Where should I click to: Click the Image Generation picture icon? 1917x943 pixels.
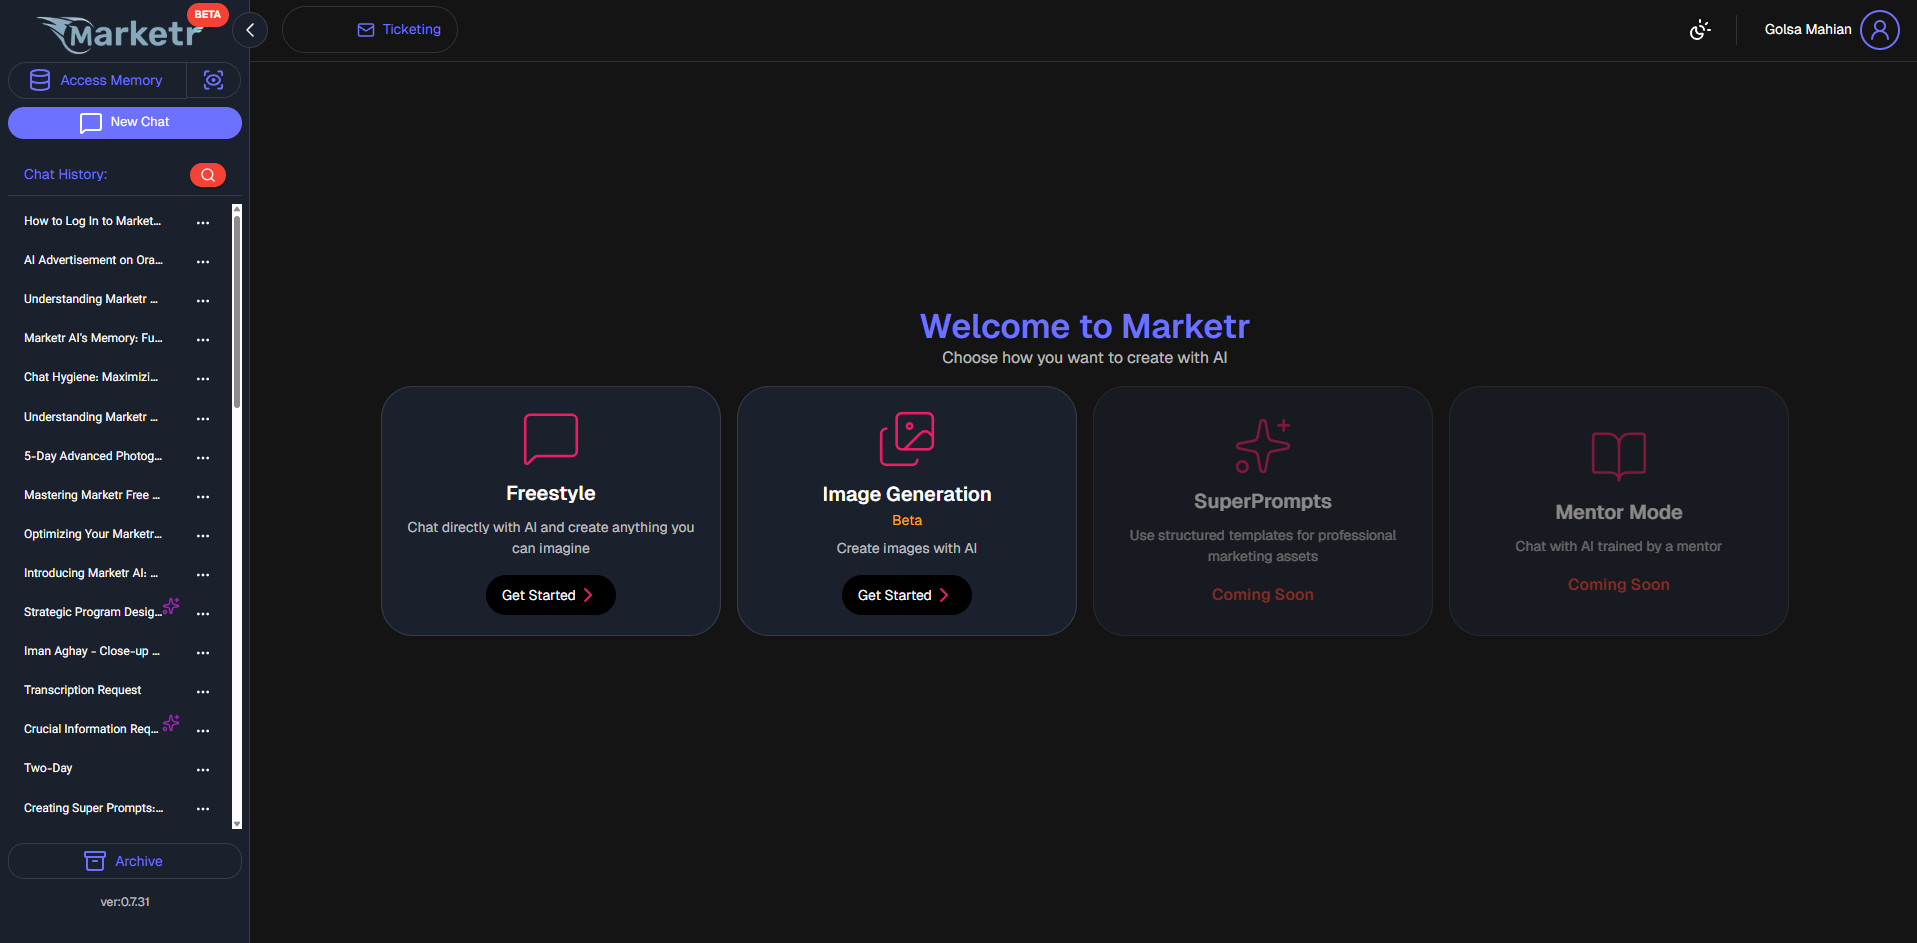[x=907, y=438]
